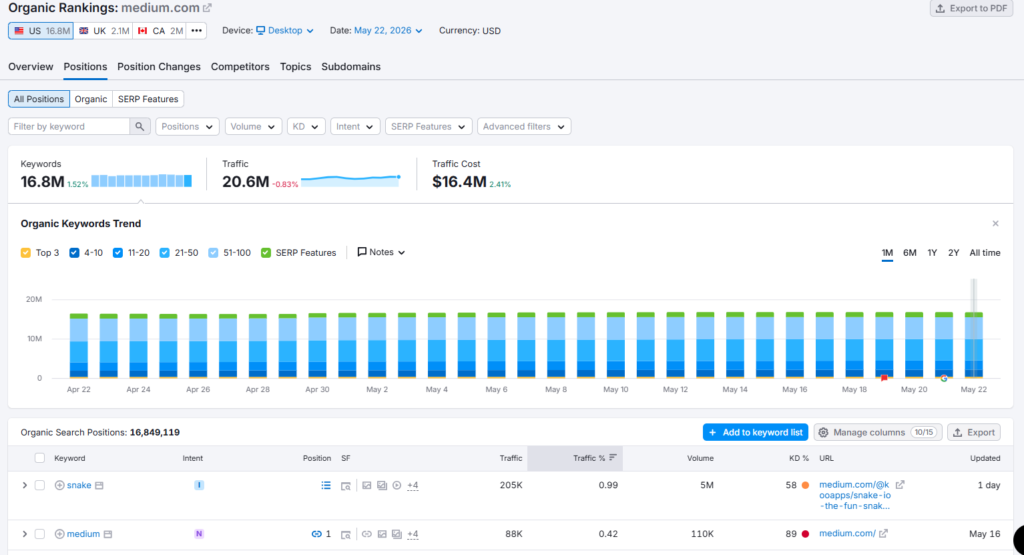Click SERP view icon in snake SF column

point(346,486)
